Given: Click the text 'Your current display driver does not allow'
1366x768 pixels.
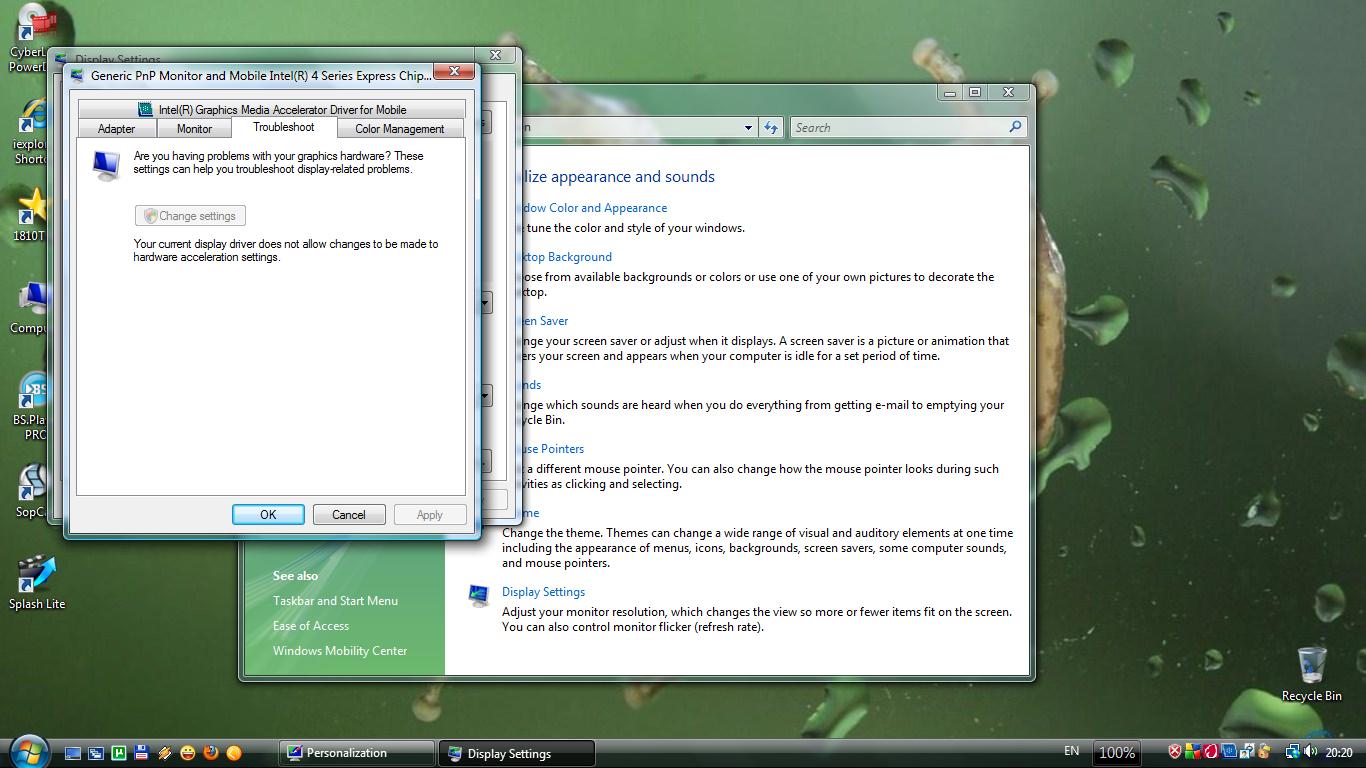Looking at the screenshot, I should (x=236, y=244).
